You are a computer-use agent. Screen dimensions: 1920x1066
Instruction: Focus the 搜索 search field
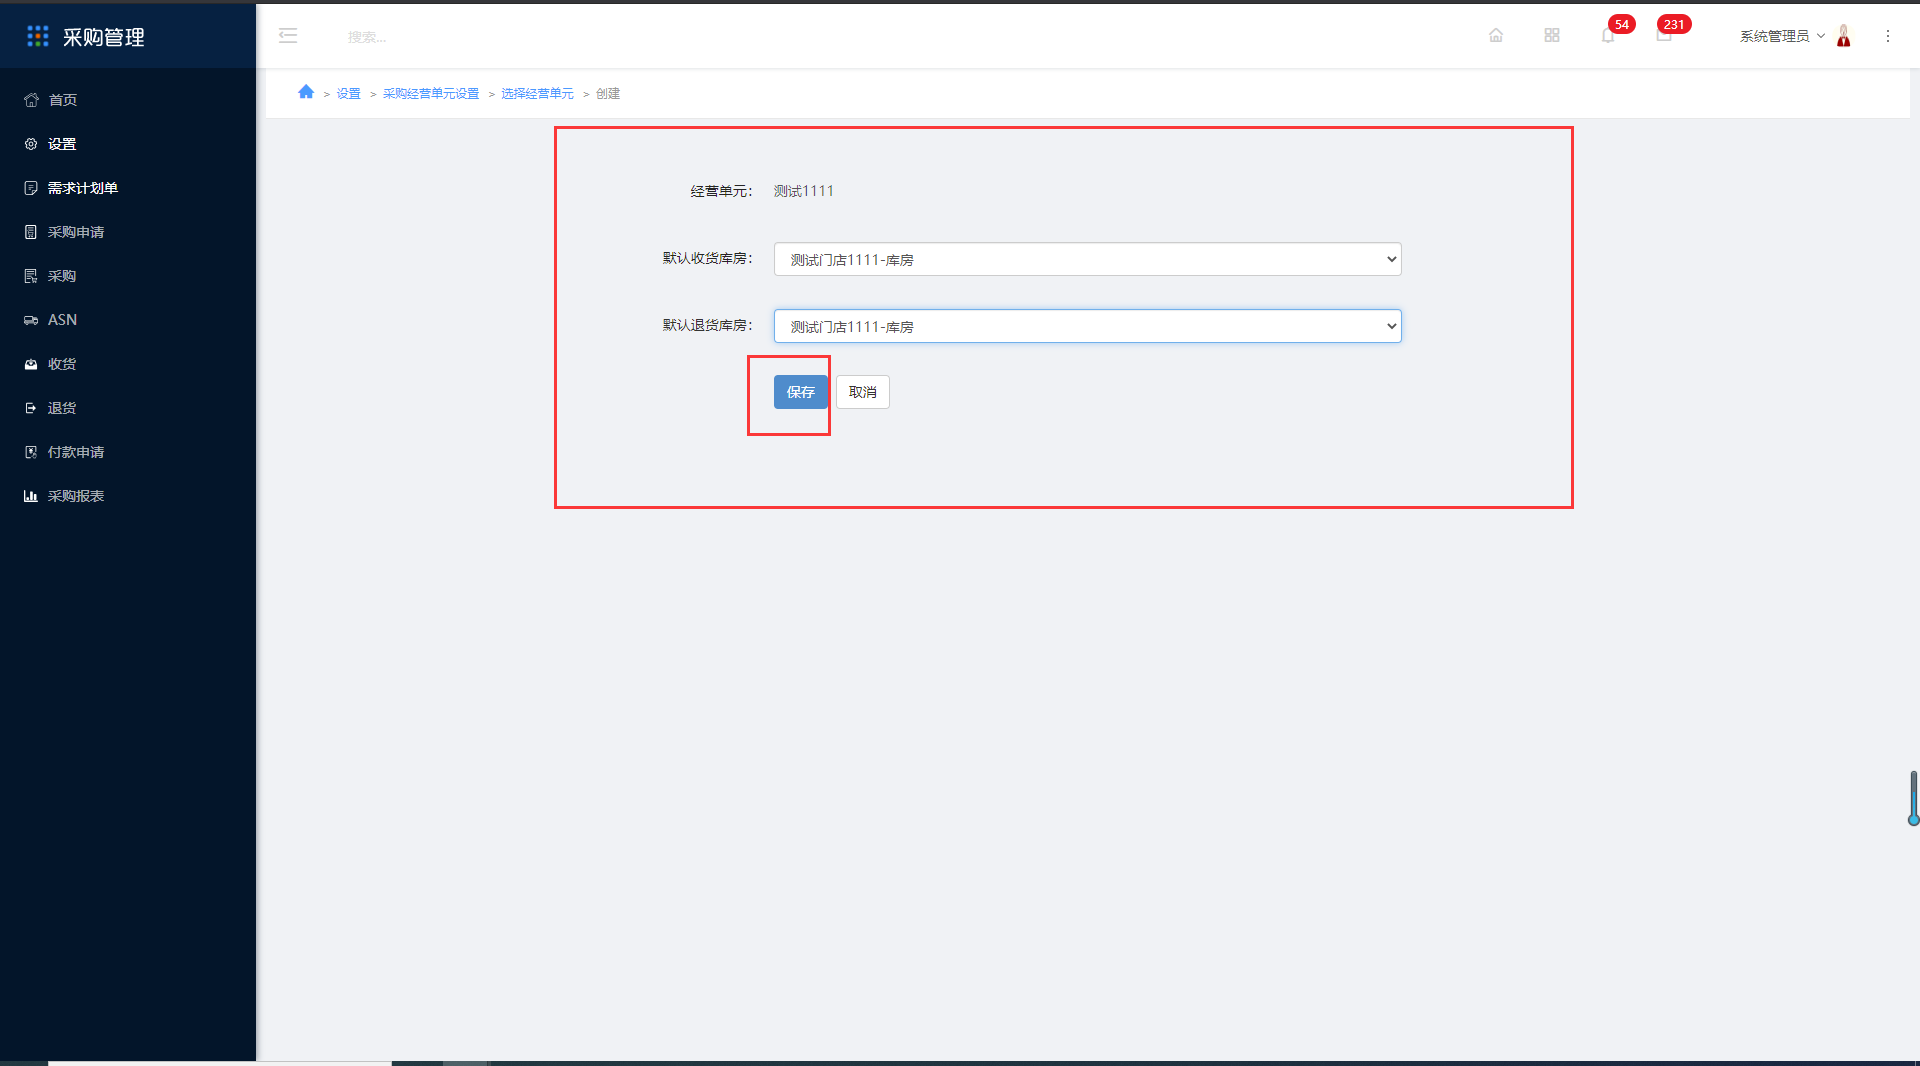pos(367,37)
